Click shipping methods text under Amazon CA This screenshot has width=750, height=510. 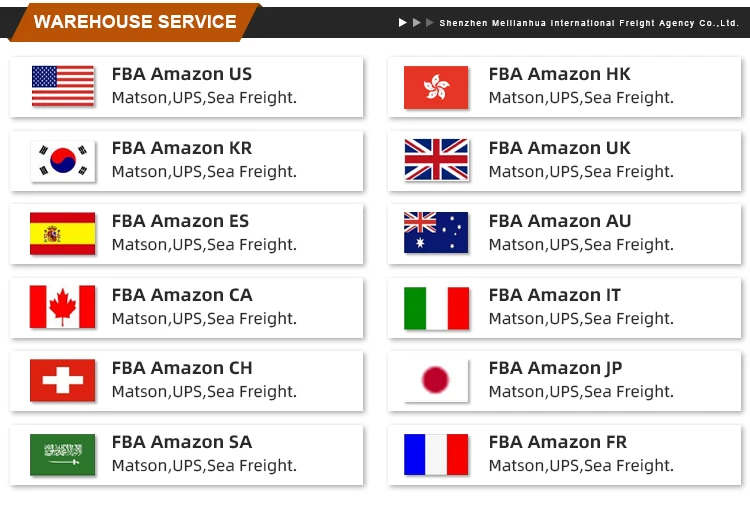coord(204,319)
